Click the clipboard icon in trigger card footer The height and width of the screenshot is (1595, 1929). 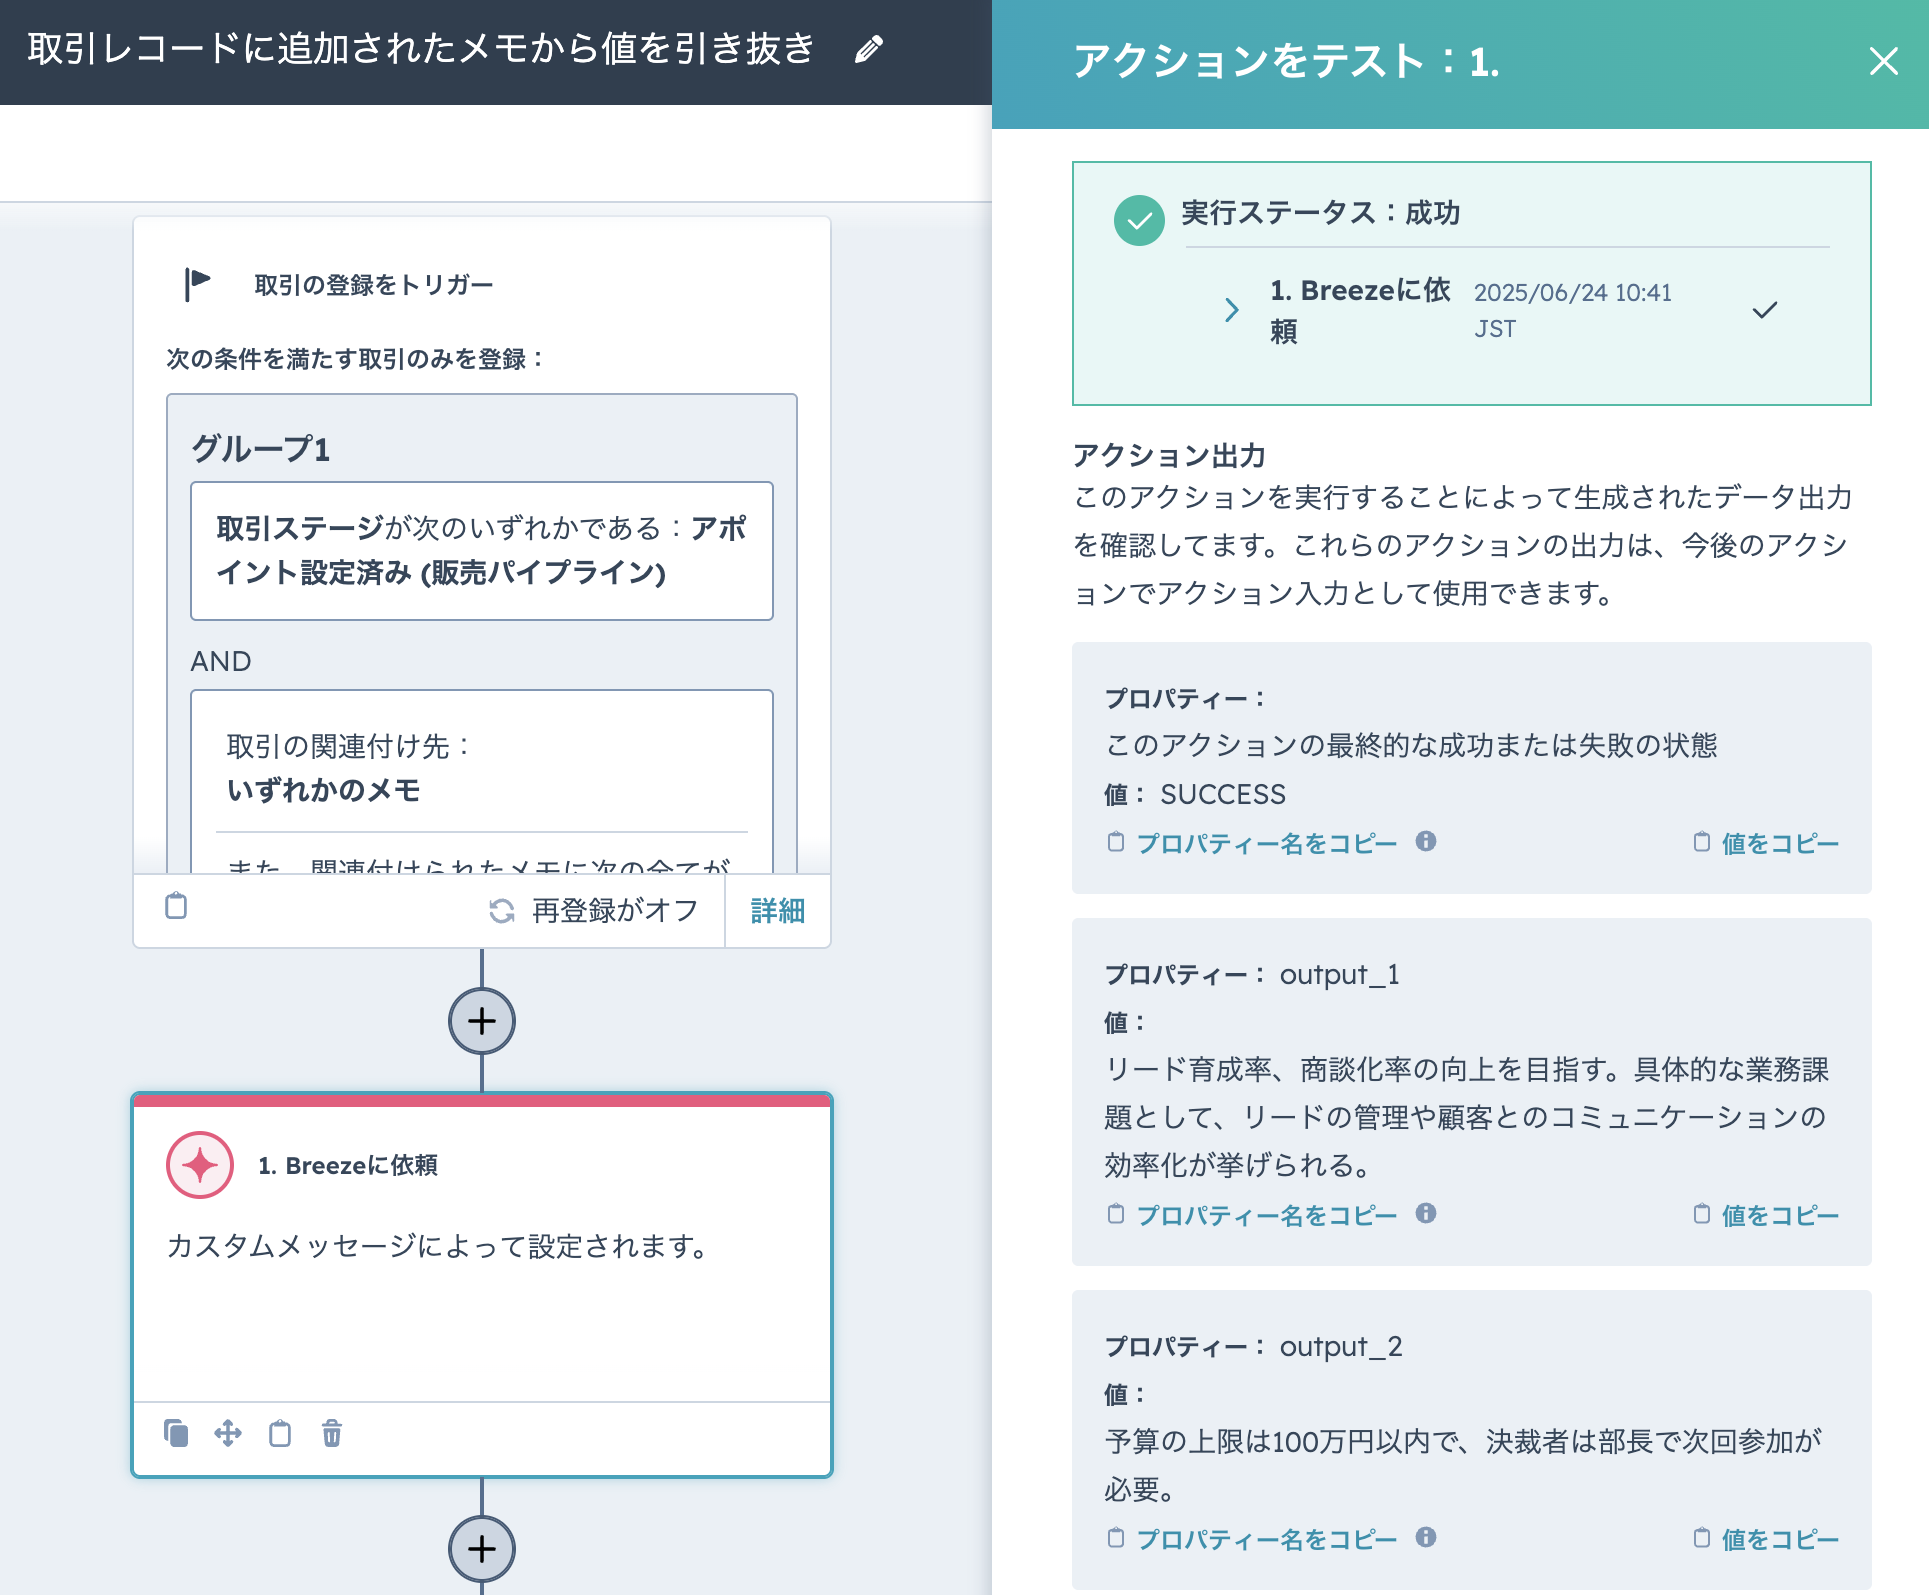tap(176, 906)
